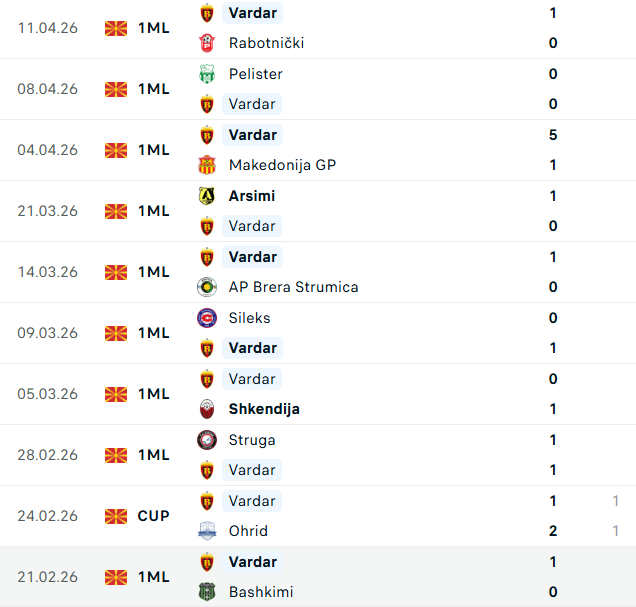Click the flag icon for 24.02.26 cup match

116,516
